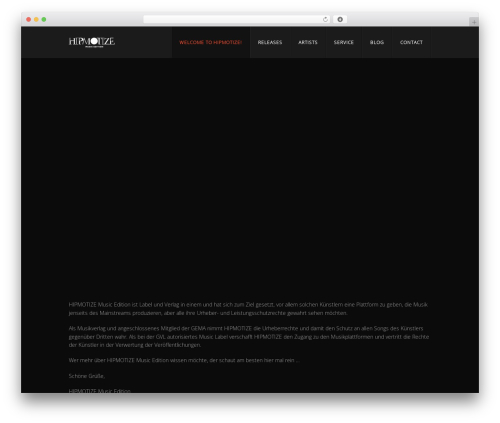Image resolution: width=500 pixels, height=423 pixels.
Task: Visit the Blog section
Action: 377,42
